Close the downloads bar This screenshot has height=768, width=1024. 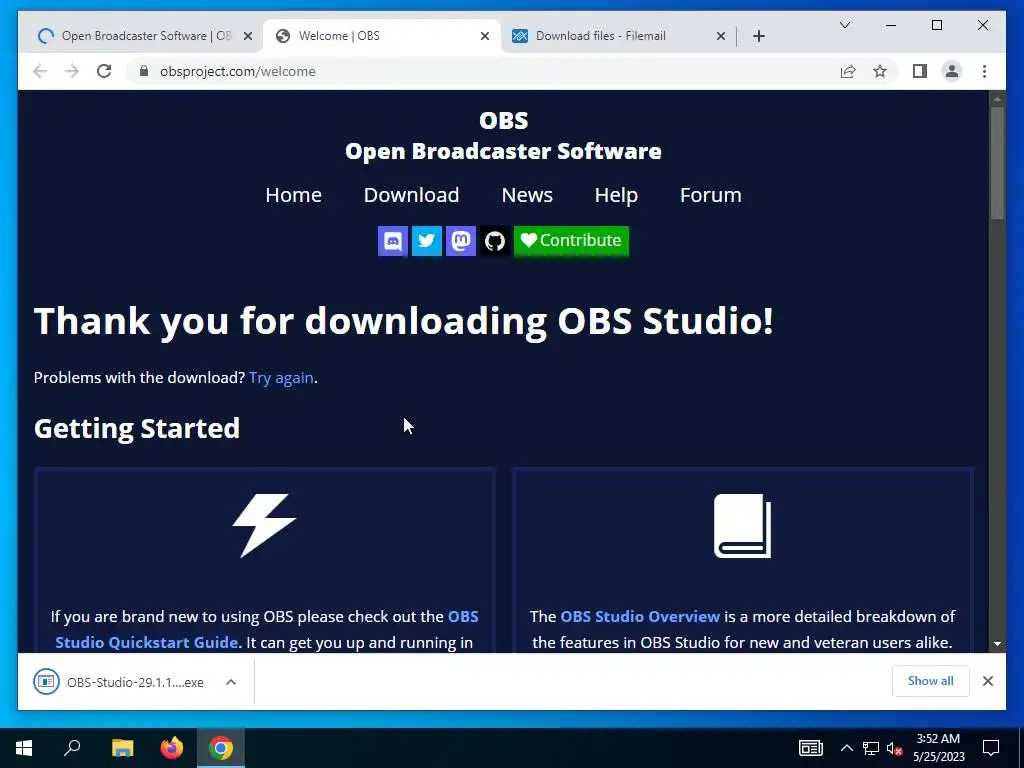click(x=987, y=681)
